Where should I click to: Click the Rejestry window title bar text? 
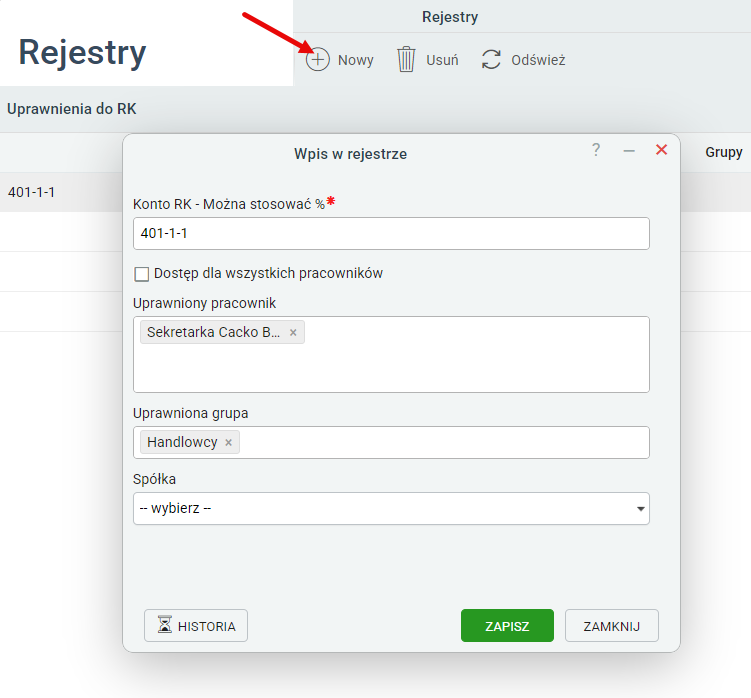pyautogui.click(x=450, y=17)
